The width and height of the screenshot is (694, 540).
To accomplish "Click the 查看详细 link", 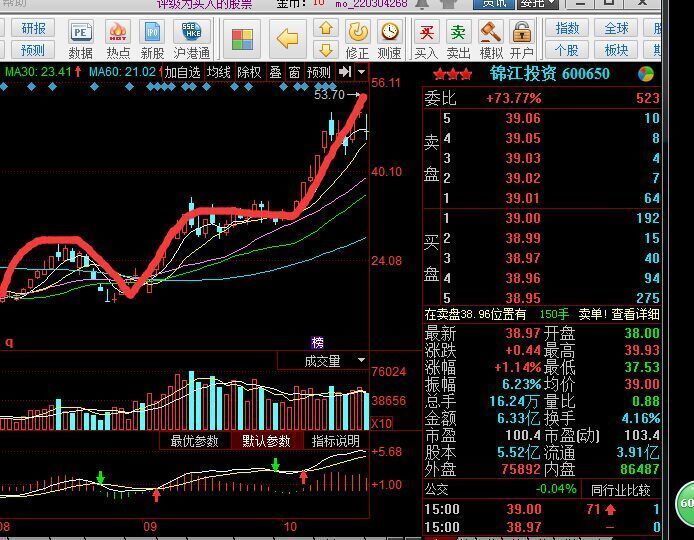I will coord(636,314).
